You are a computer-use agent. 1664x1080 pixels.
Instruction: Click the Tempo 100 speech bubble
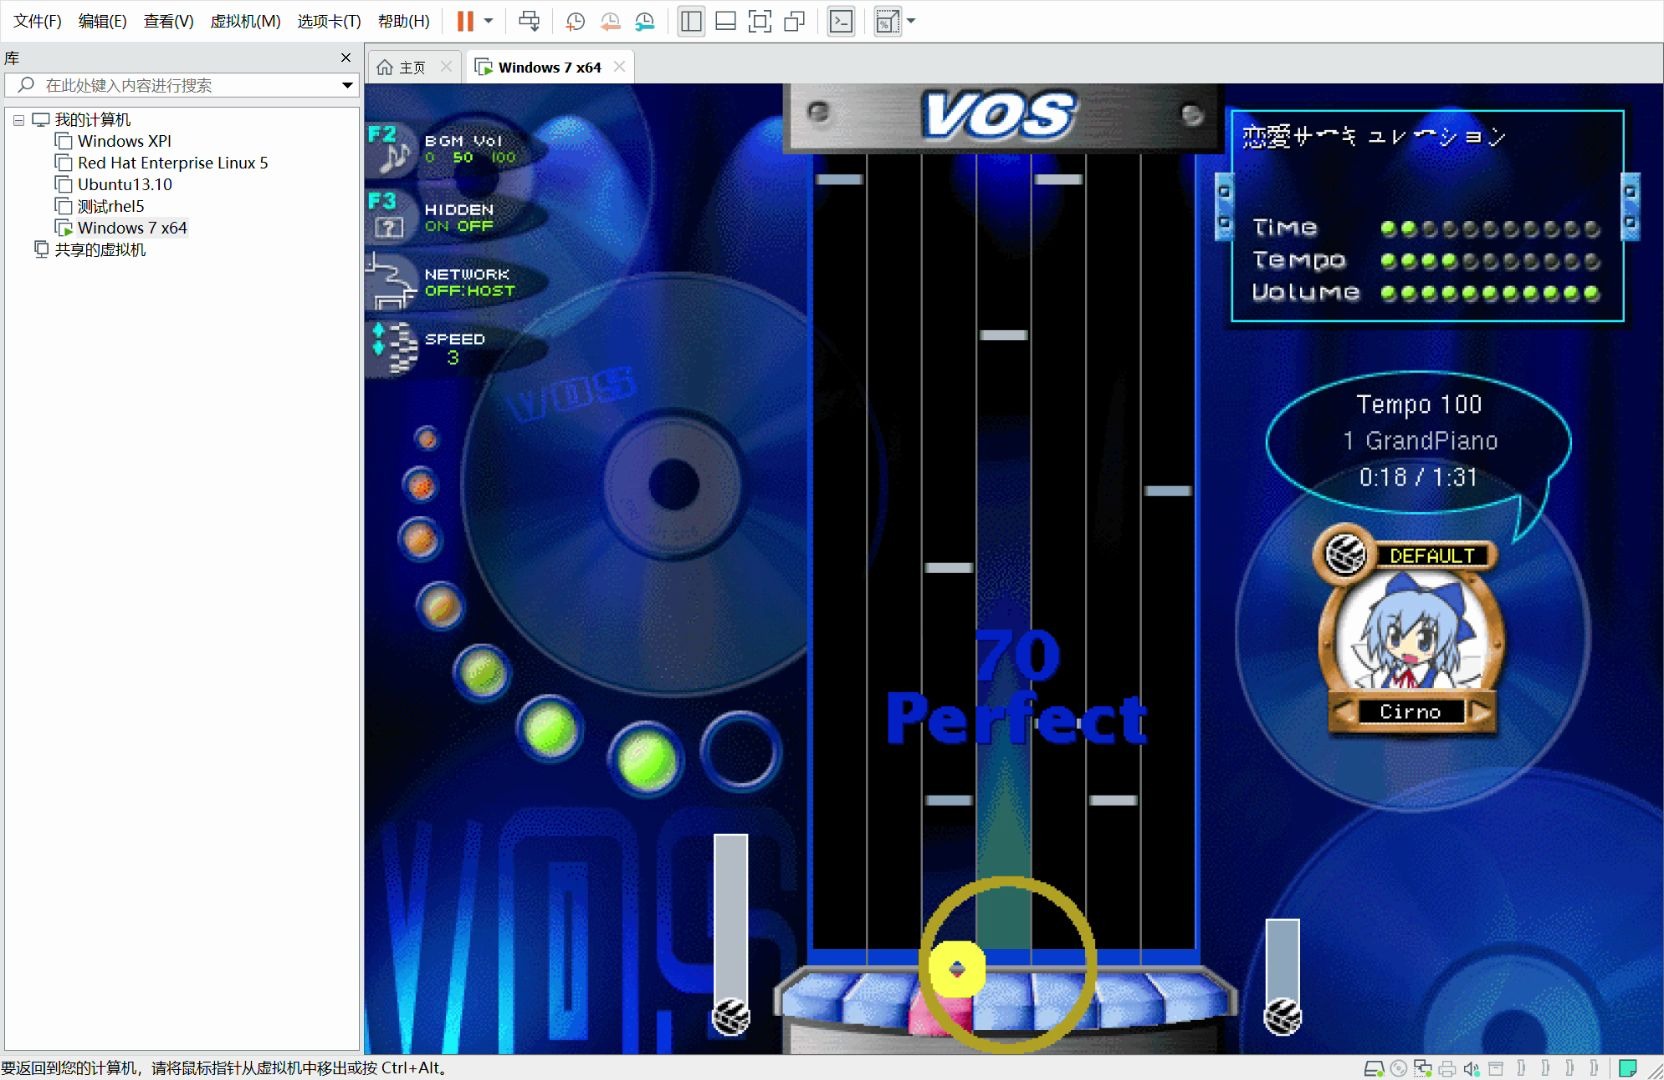[1418, 441]
